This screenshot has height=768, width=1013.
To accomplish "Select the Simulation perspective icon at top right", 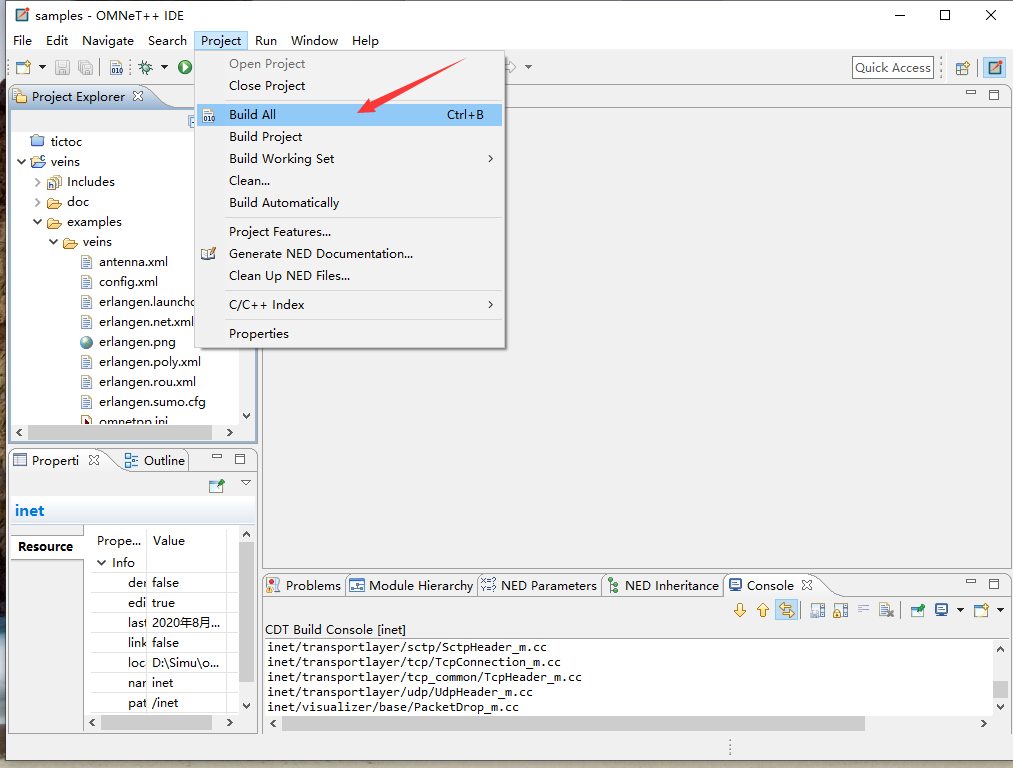I will coord(996,68).
